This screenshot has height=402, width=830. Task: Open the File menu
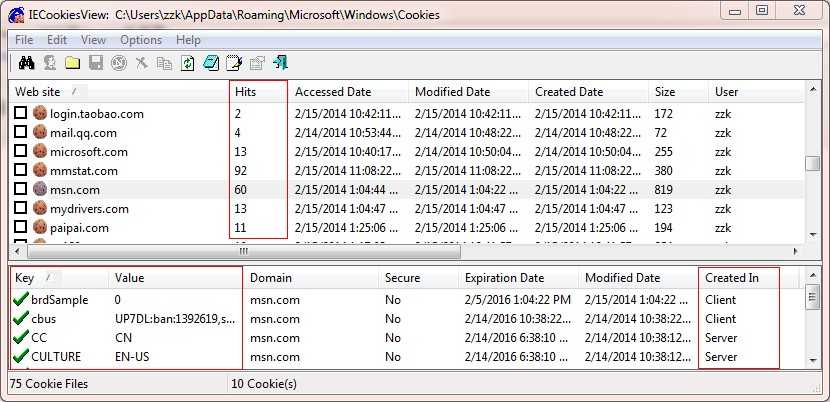(24, 40)
